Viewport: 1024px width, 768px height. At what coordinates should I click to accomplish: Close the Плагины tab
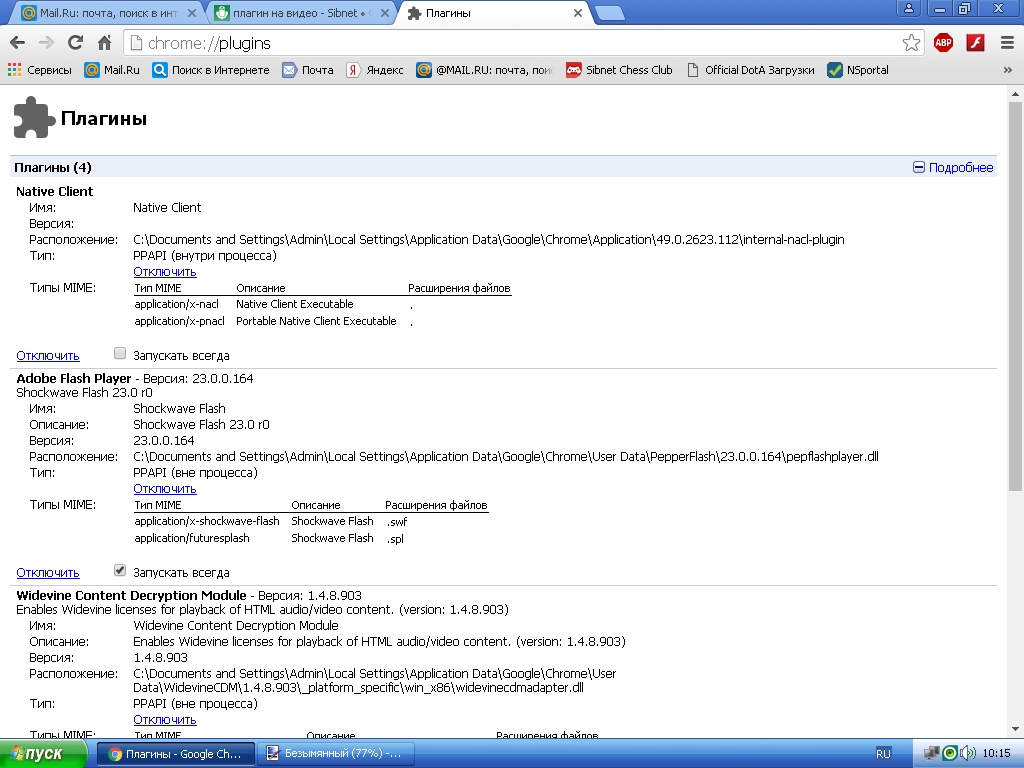click(x=578, y=13)
